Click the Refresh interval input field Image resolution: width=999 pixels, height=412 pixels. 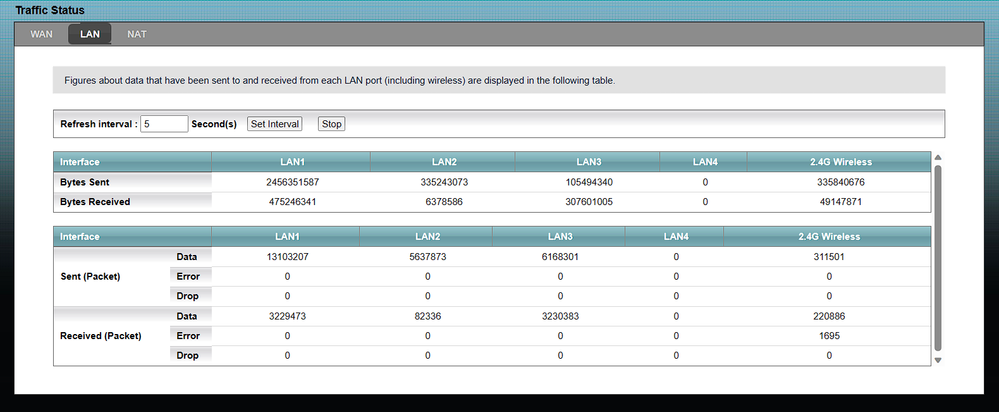tap(164, 124)
